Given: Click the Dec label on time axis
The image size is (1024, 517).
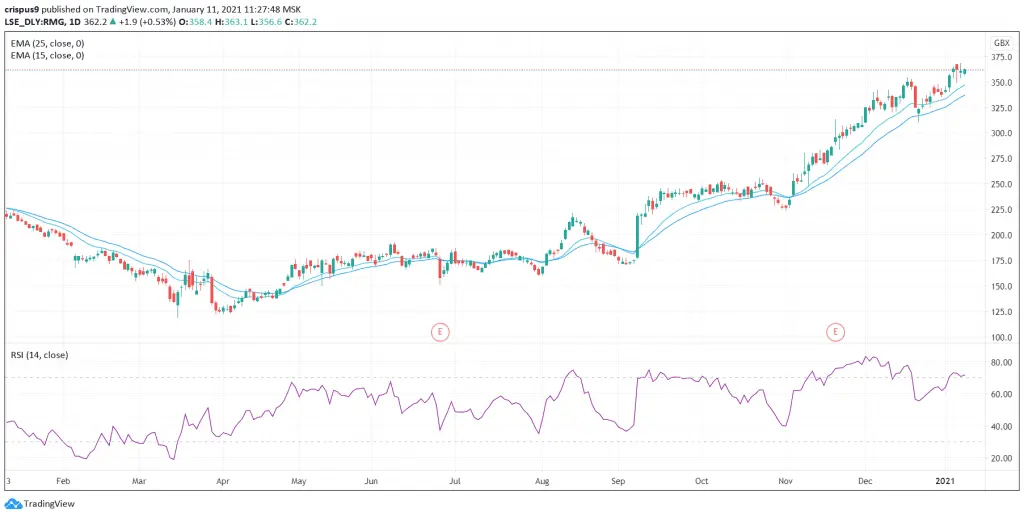Looking at the screenshot, I should [x=866, y=482].
